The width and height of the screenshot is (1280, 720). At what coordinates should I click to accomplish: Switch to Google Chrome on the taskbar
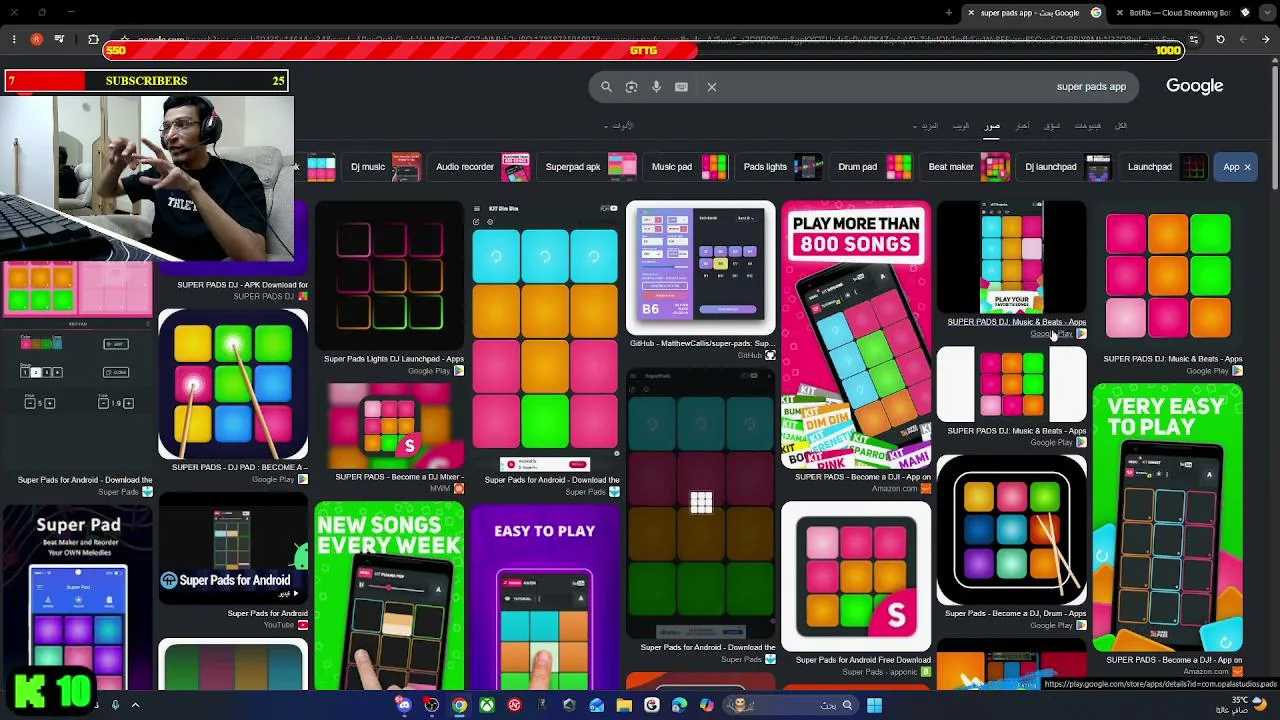click(x=459, y=705)
